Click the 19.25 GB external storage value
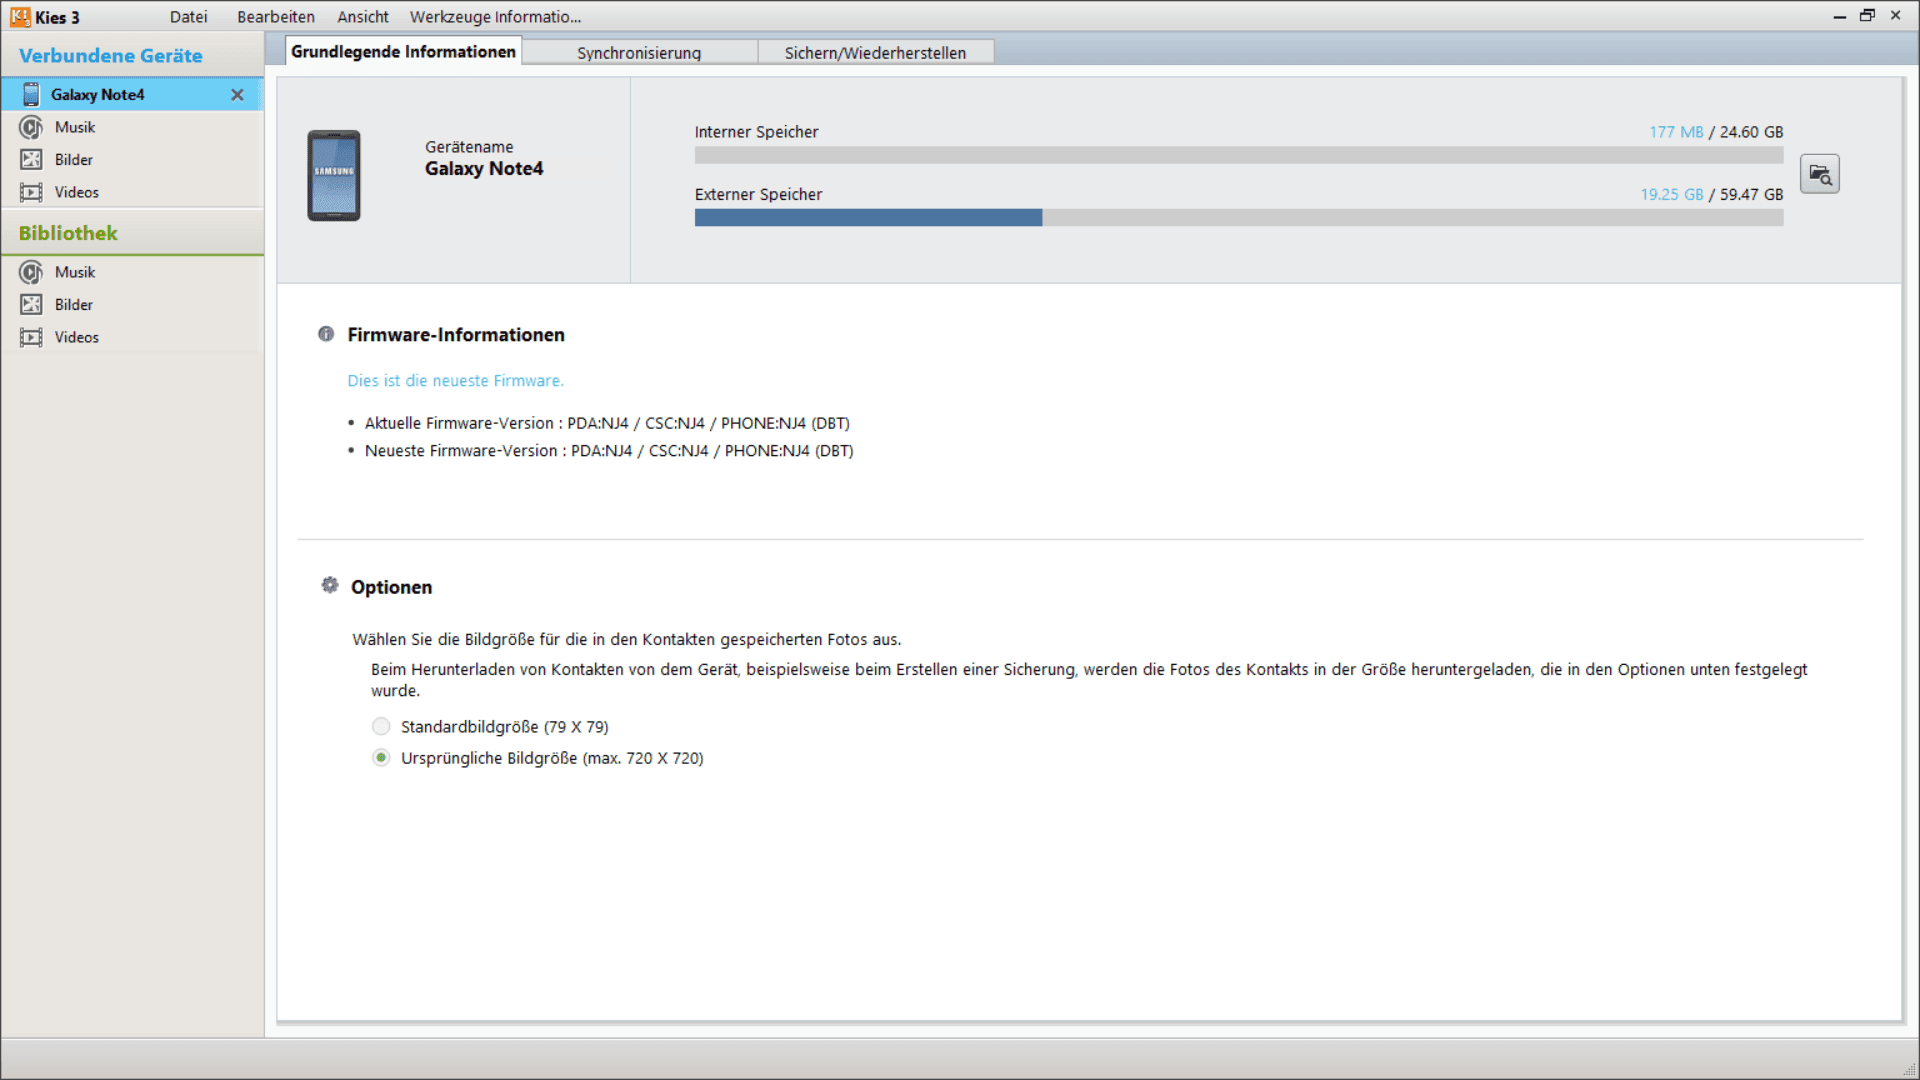 [x=1671, y=195]
